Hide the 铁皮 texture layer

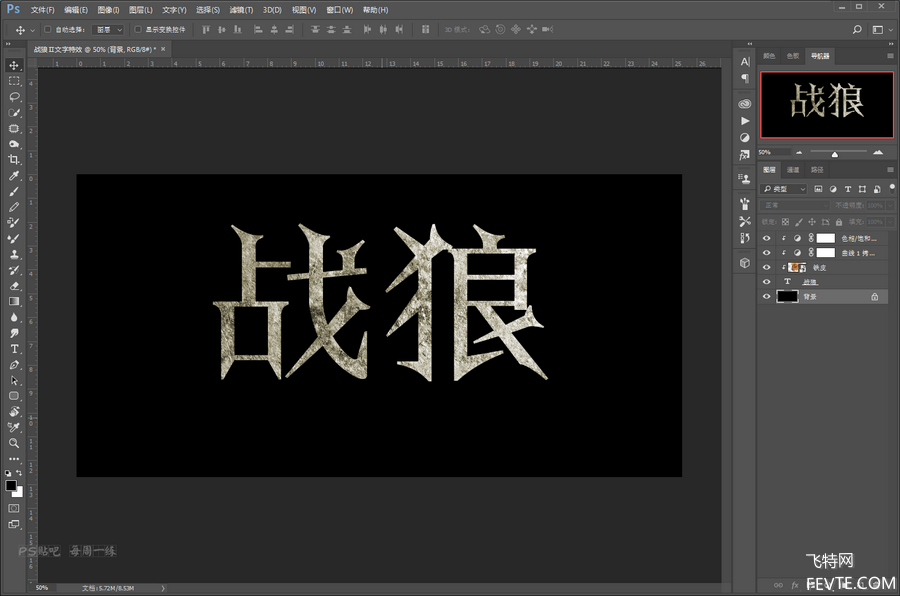coord(766,267)
